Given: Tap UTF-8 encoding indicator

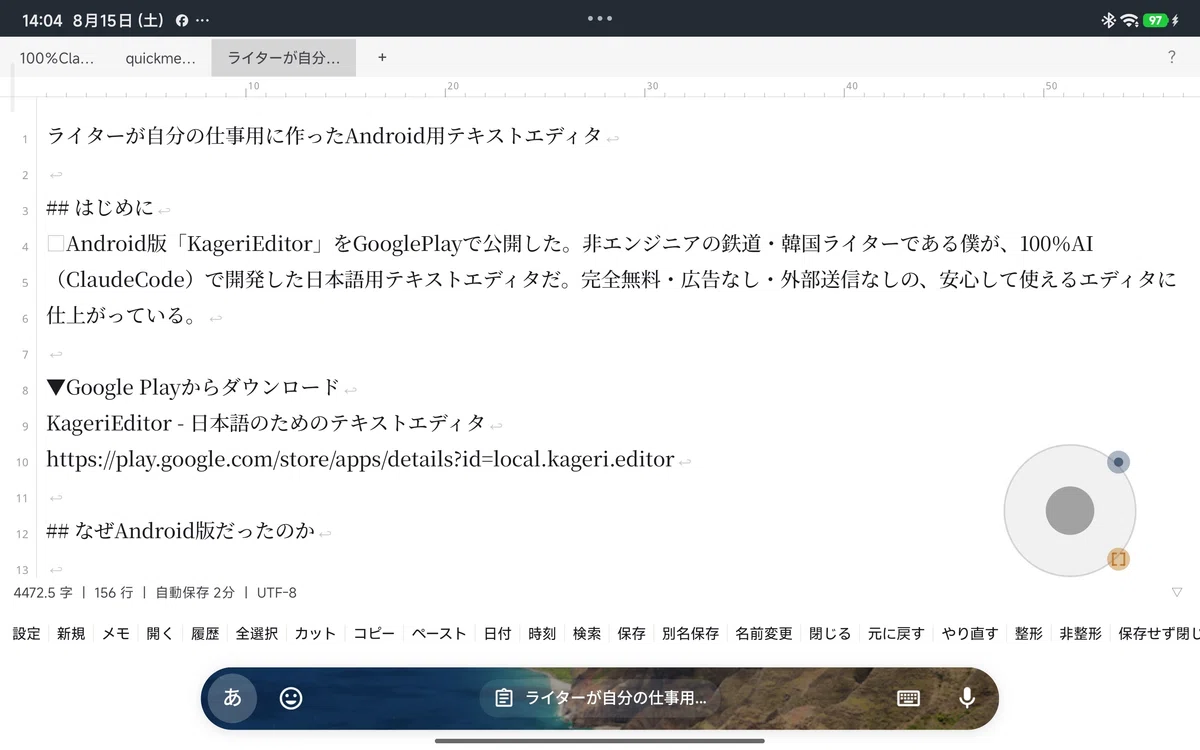Looking at the screenshot, I should point(277,592).
